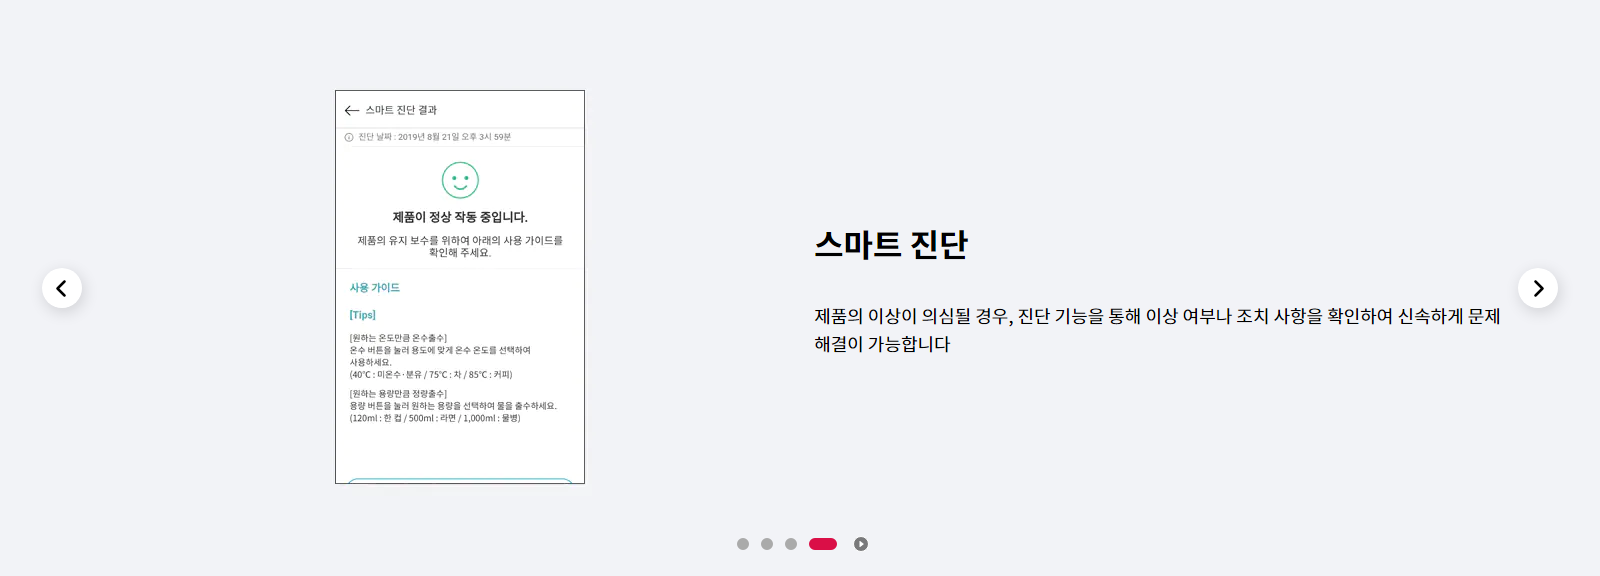Select the second carousel pagination dot
The width and height of the screenshot is (1600, 576).
click(x=767, y=544)
